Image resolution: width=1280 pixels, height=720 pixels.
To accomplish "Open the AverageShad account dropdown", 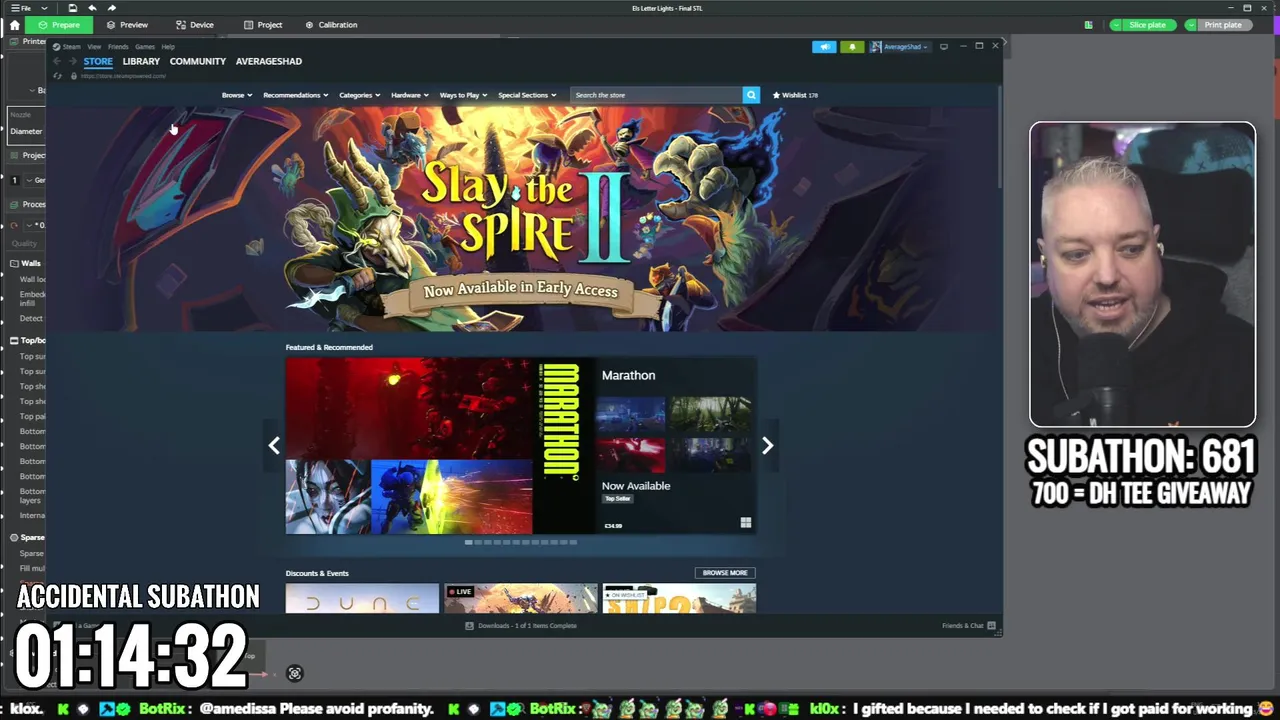I will point(900,46).
